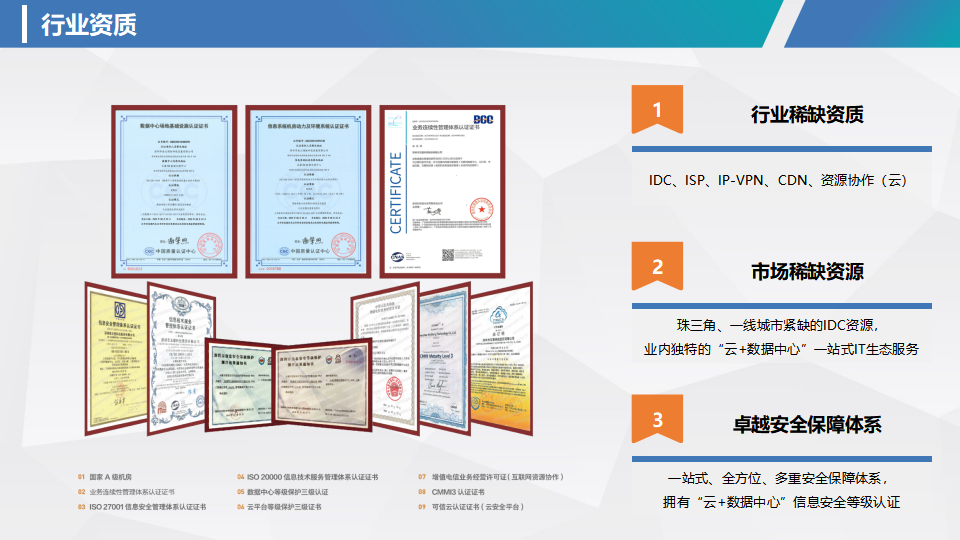Click the IDC、ISP、IP-VPN、CDN text line
The height and width of the screenshot is (540, 960).
[x=777, y=181]
